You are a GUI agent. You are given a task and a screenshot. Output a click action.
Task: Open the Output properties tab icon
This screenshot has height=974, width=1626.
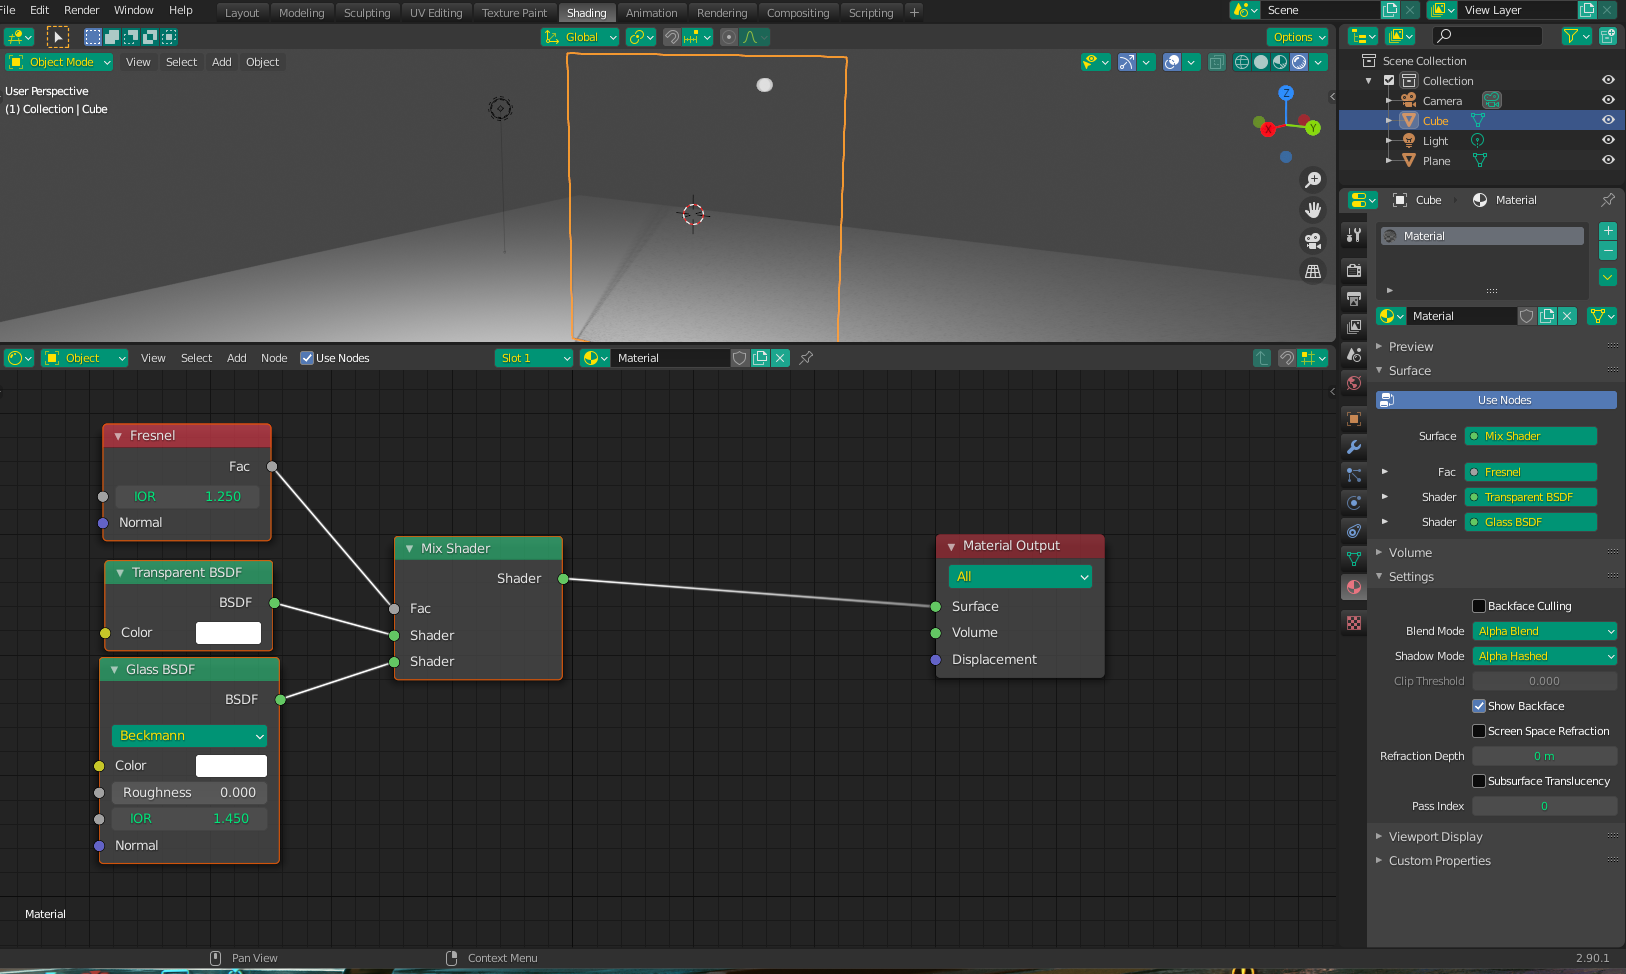coord(1354,298)
